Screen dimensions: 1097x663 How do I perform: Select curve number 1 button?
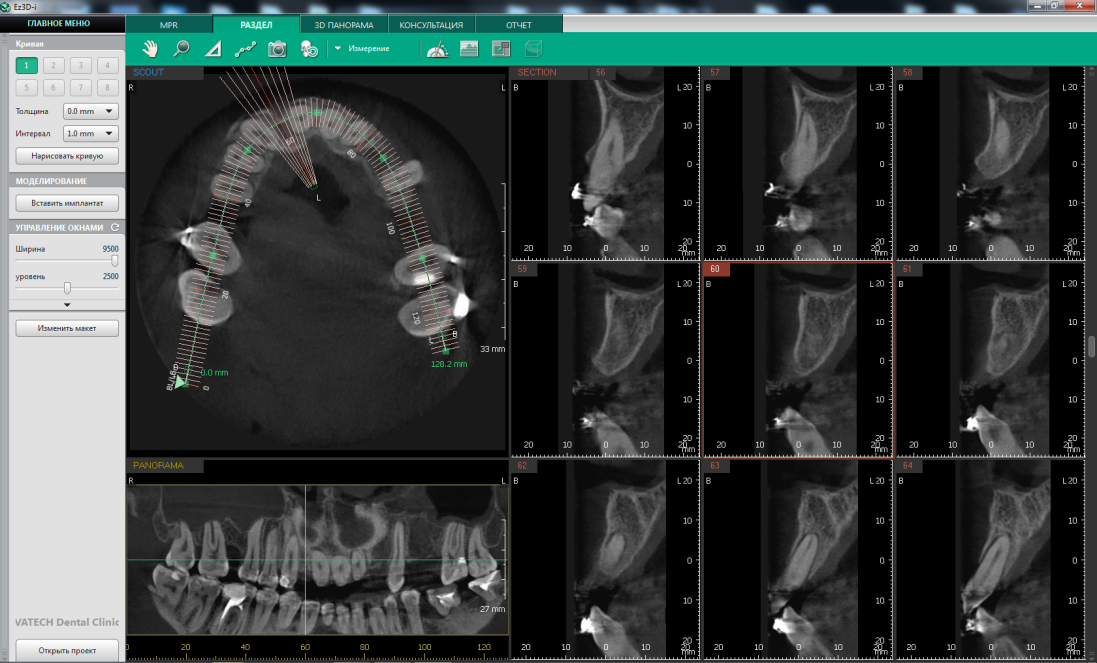pyautogui.click(x=27, y=65)
